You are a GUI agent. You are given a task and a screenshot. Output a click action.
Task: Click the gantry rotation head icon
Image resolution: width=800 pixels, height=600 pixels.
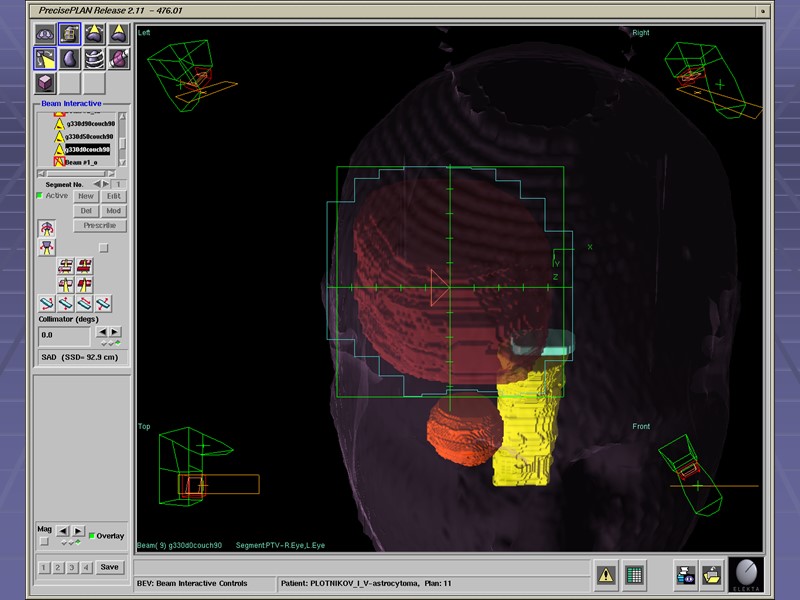(x=47, y=228)
